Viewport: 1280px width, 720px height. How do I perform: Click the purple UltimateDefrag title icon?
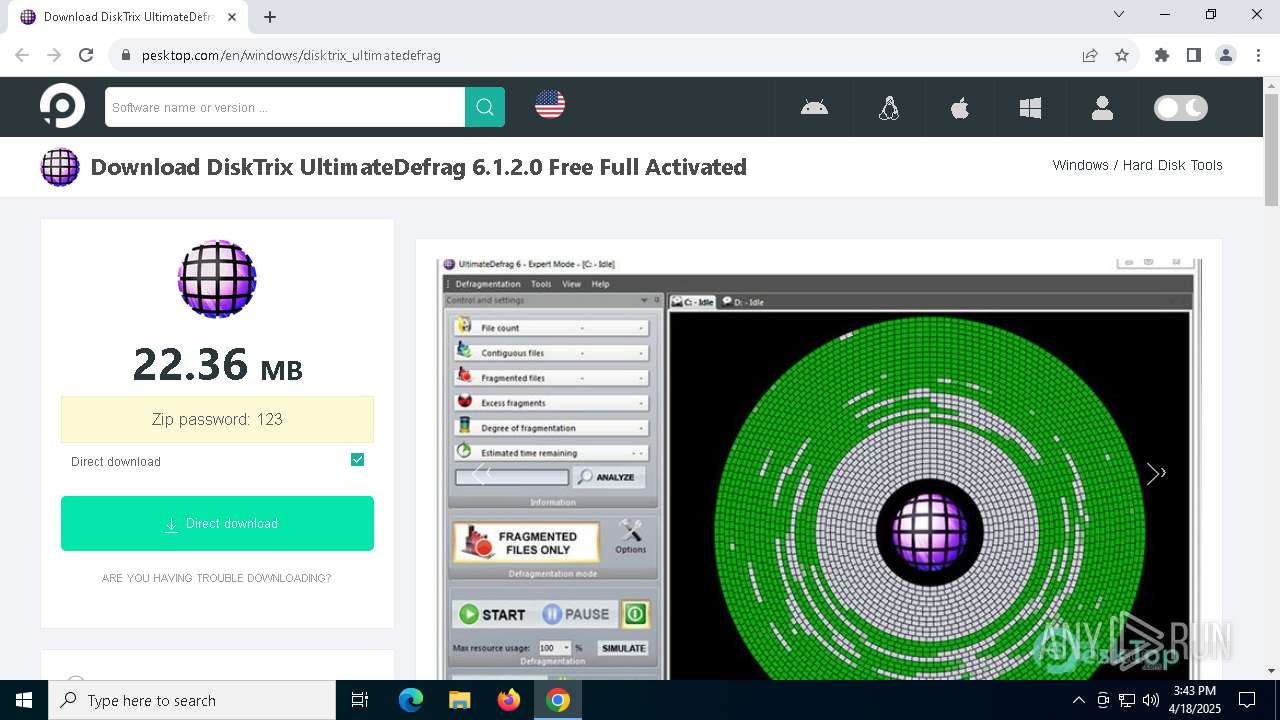tap(60, 167)
